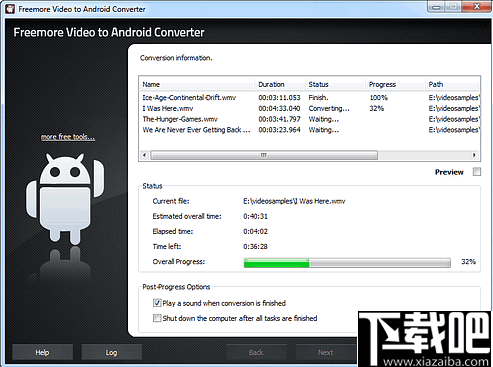Open the 'more free tools...' link

(x=68, y=137)
